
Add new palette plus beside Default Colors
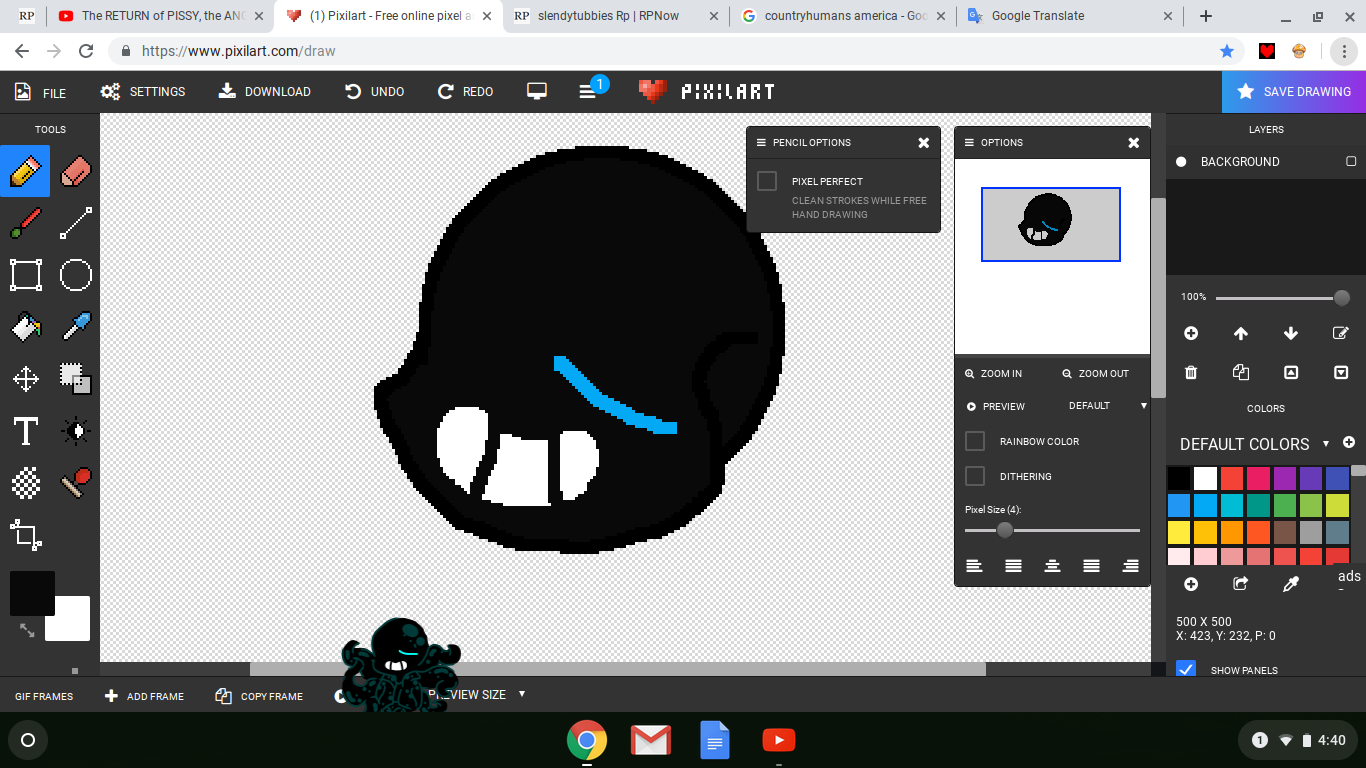[x=1349, y=442]
